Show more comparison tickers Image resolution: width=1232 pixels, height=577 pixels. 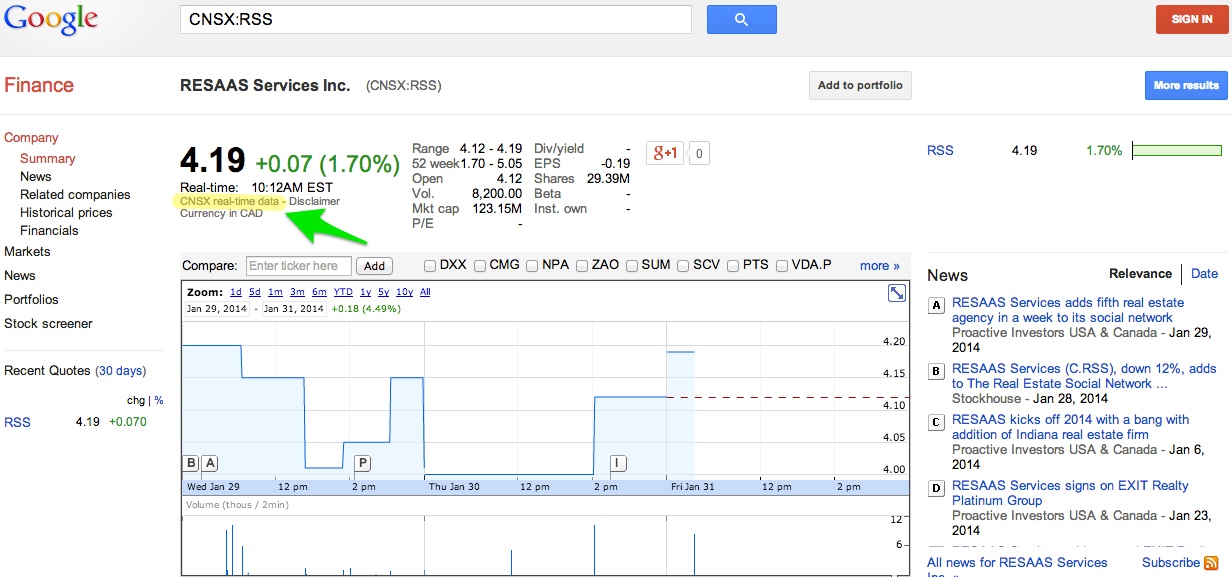pyautogui.click(x=879, y=266)
